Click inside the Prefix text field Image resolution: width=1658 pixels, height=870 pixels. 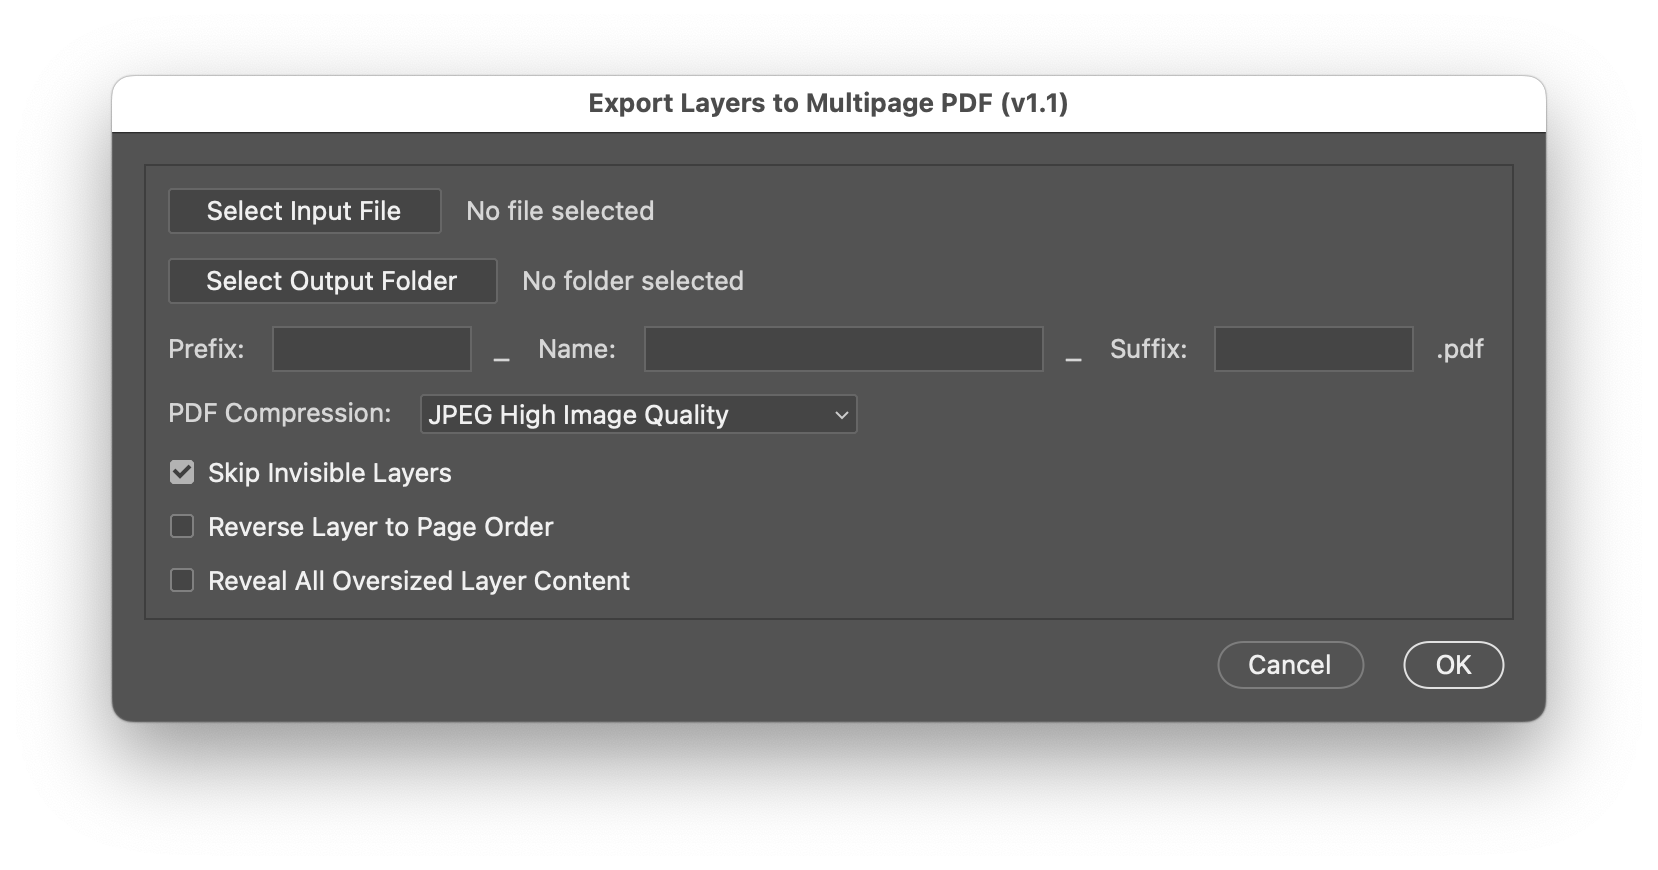371,349
